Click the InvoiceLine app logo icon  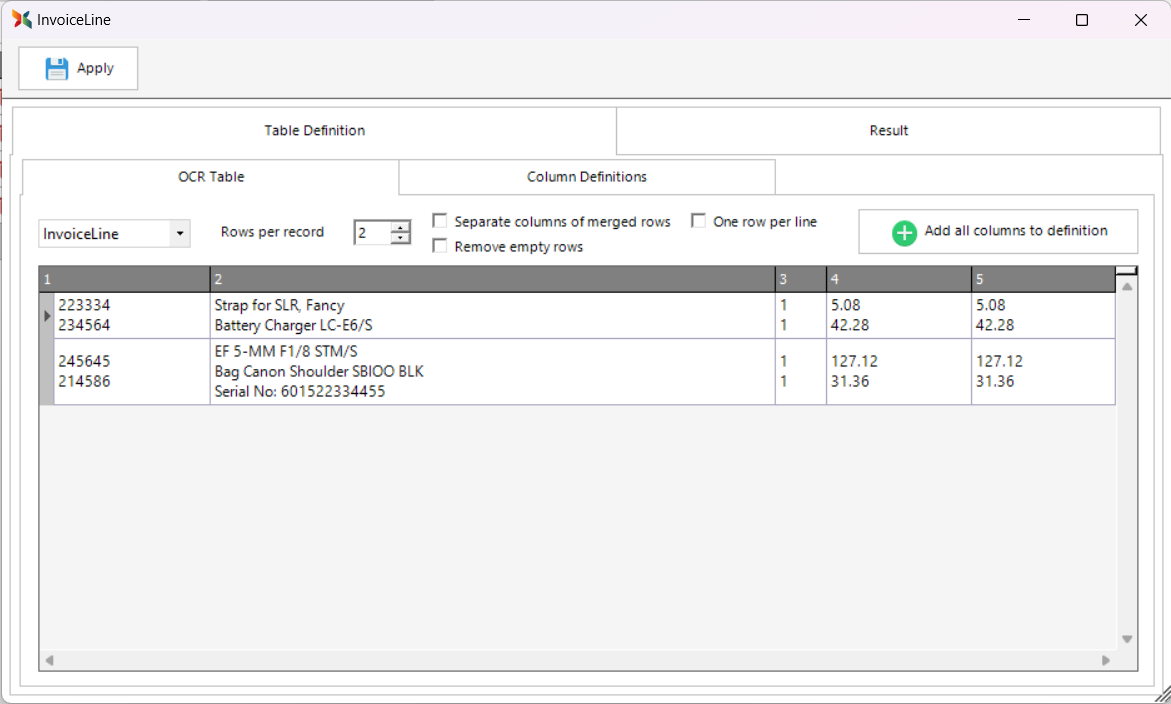[x=21, y=19]
